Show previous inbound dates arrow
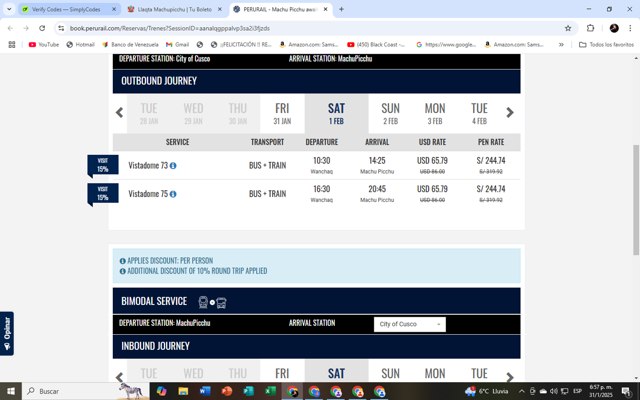This screenshot has height=400, width=640. (120, 377)
